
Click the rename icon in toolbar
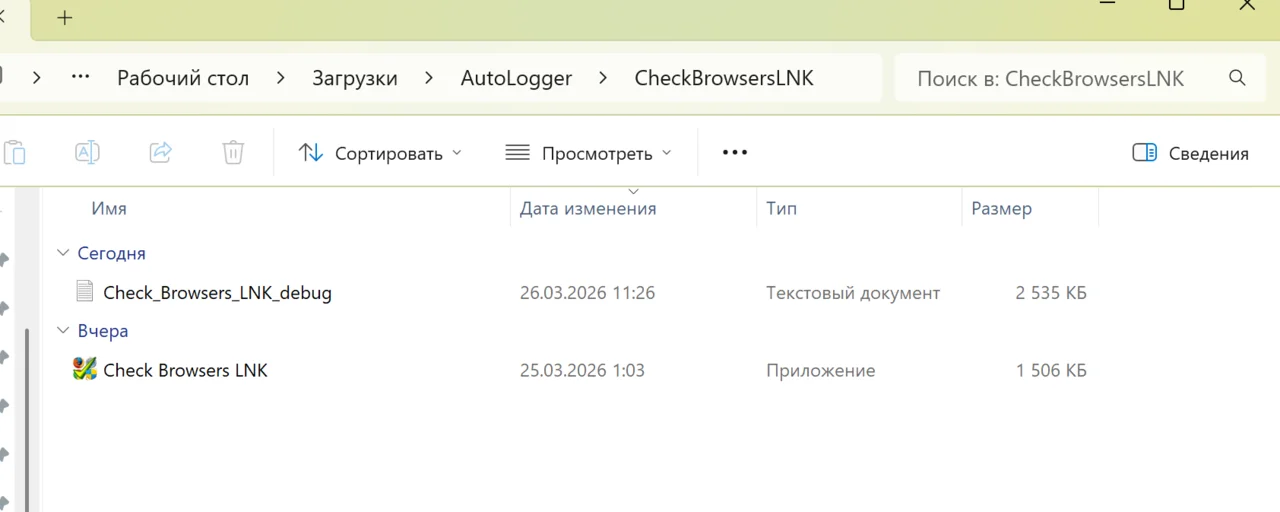[x=87, y=153]
